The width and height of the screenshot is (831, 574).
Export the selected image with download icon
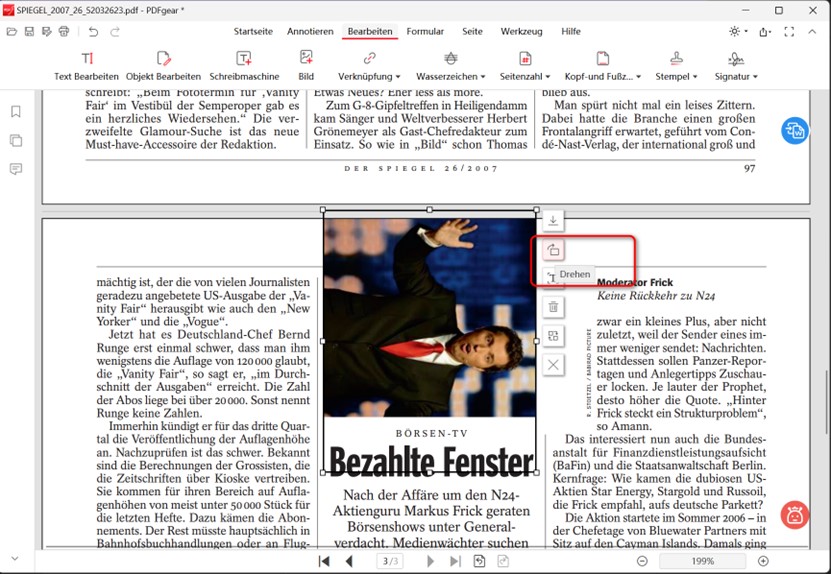[x=553, y=220]
